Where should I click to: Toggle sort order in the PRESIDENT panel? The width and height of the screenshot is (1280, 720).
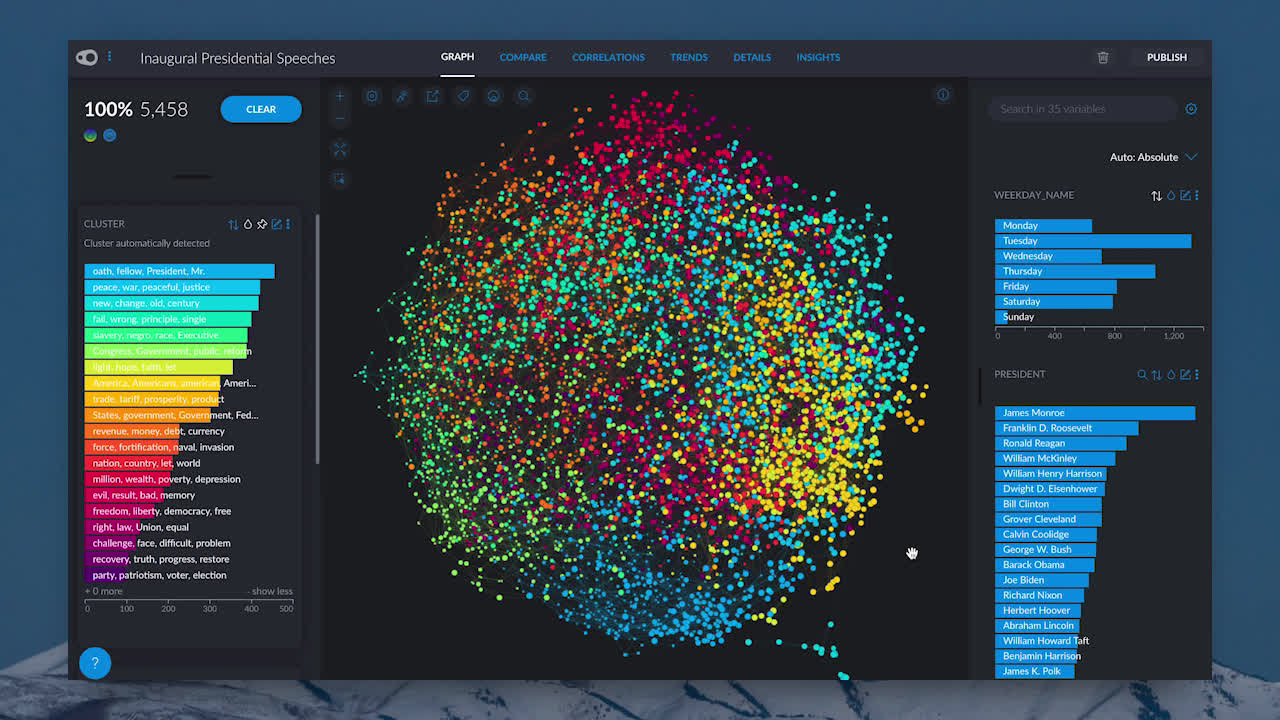pyautogui.click(x=1156, y=375)
